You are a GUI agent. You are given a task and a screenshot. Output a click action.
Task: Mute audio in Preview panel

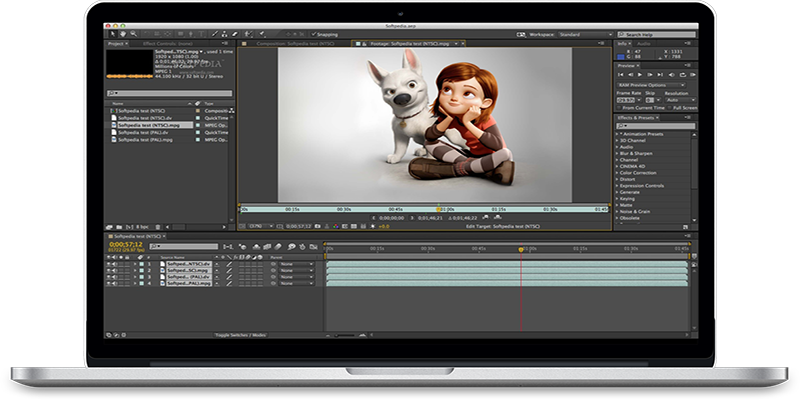click(672, 75)
